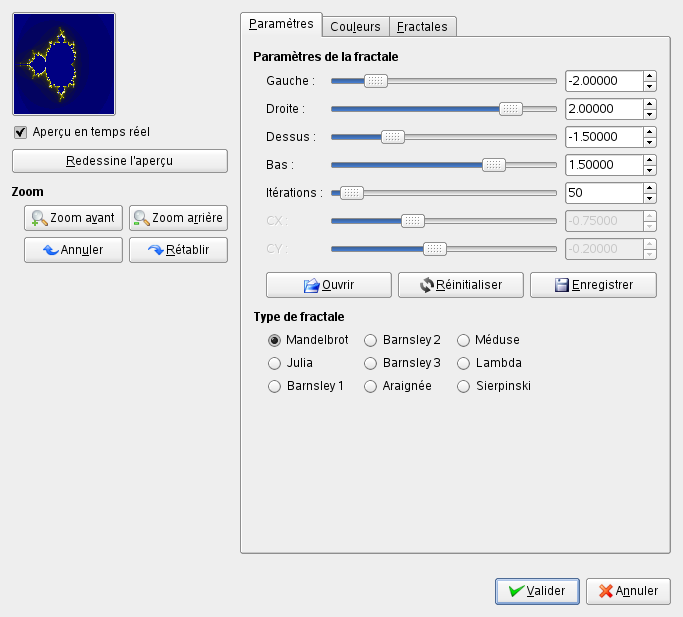
Task: Select the Araignée fractal type
Action: [x=370, y=386]
